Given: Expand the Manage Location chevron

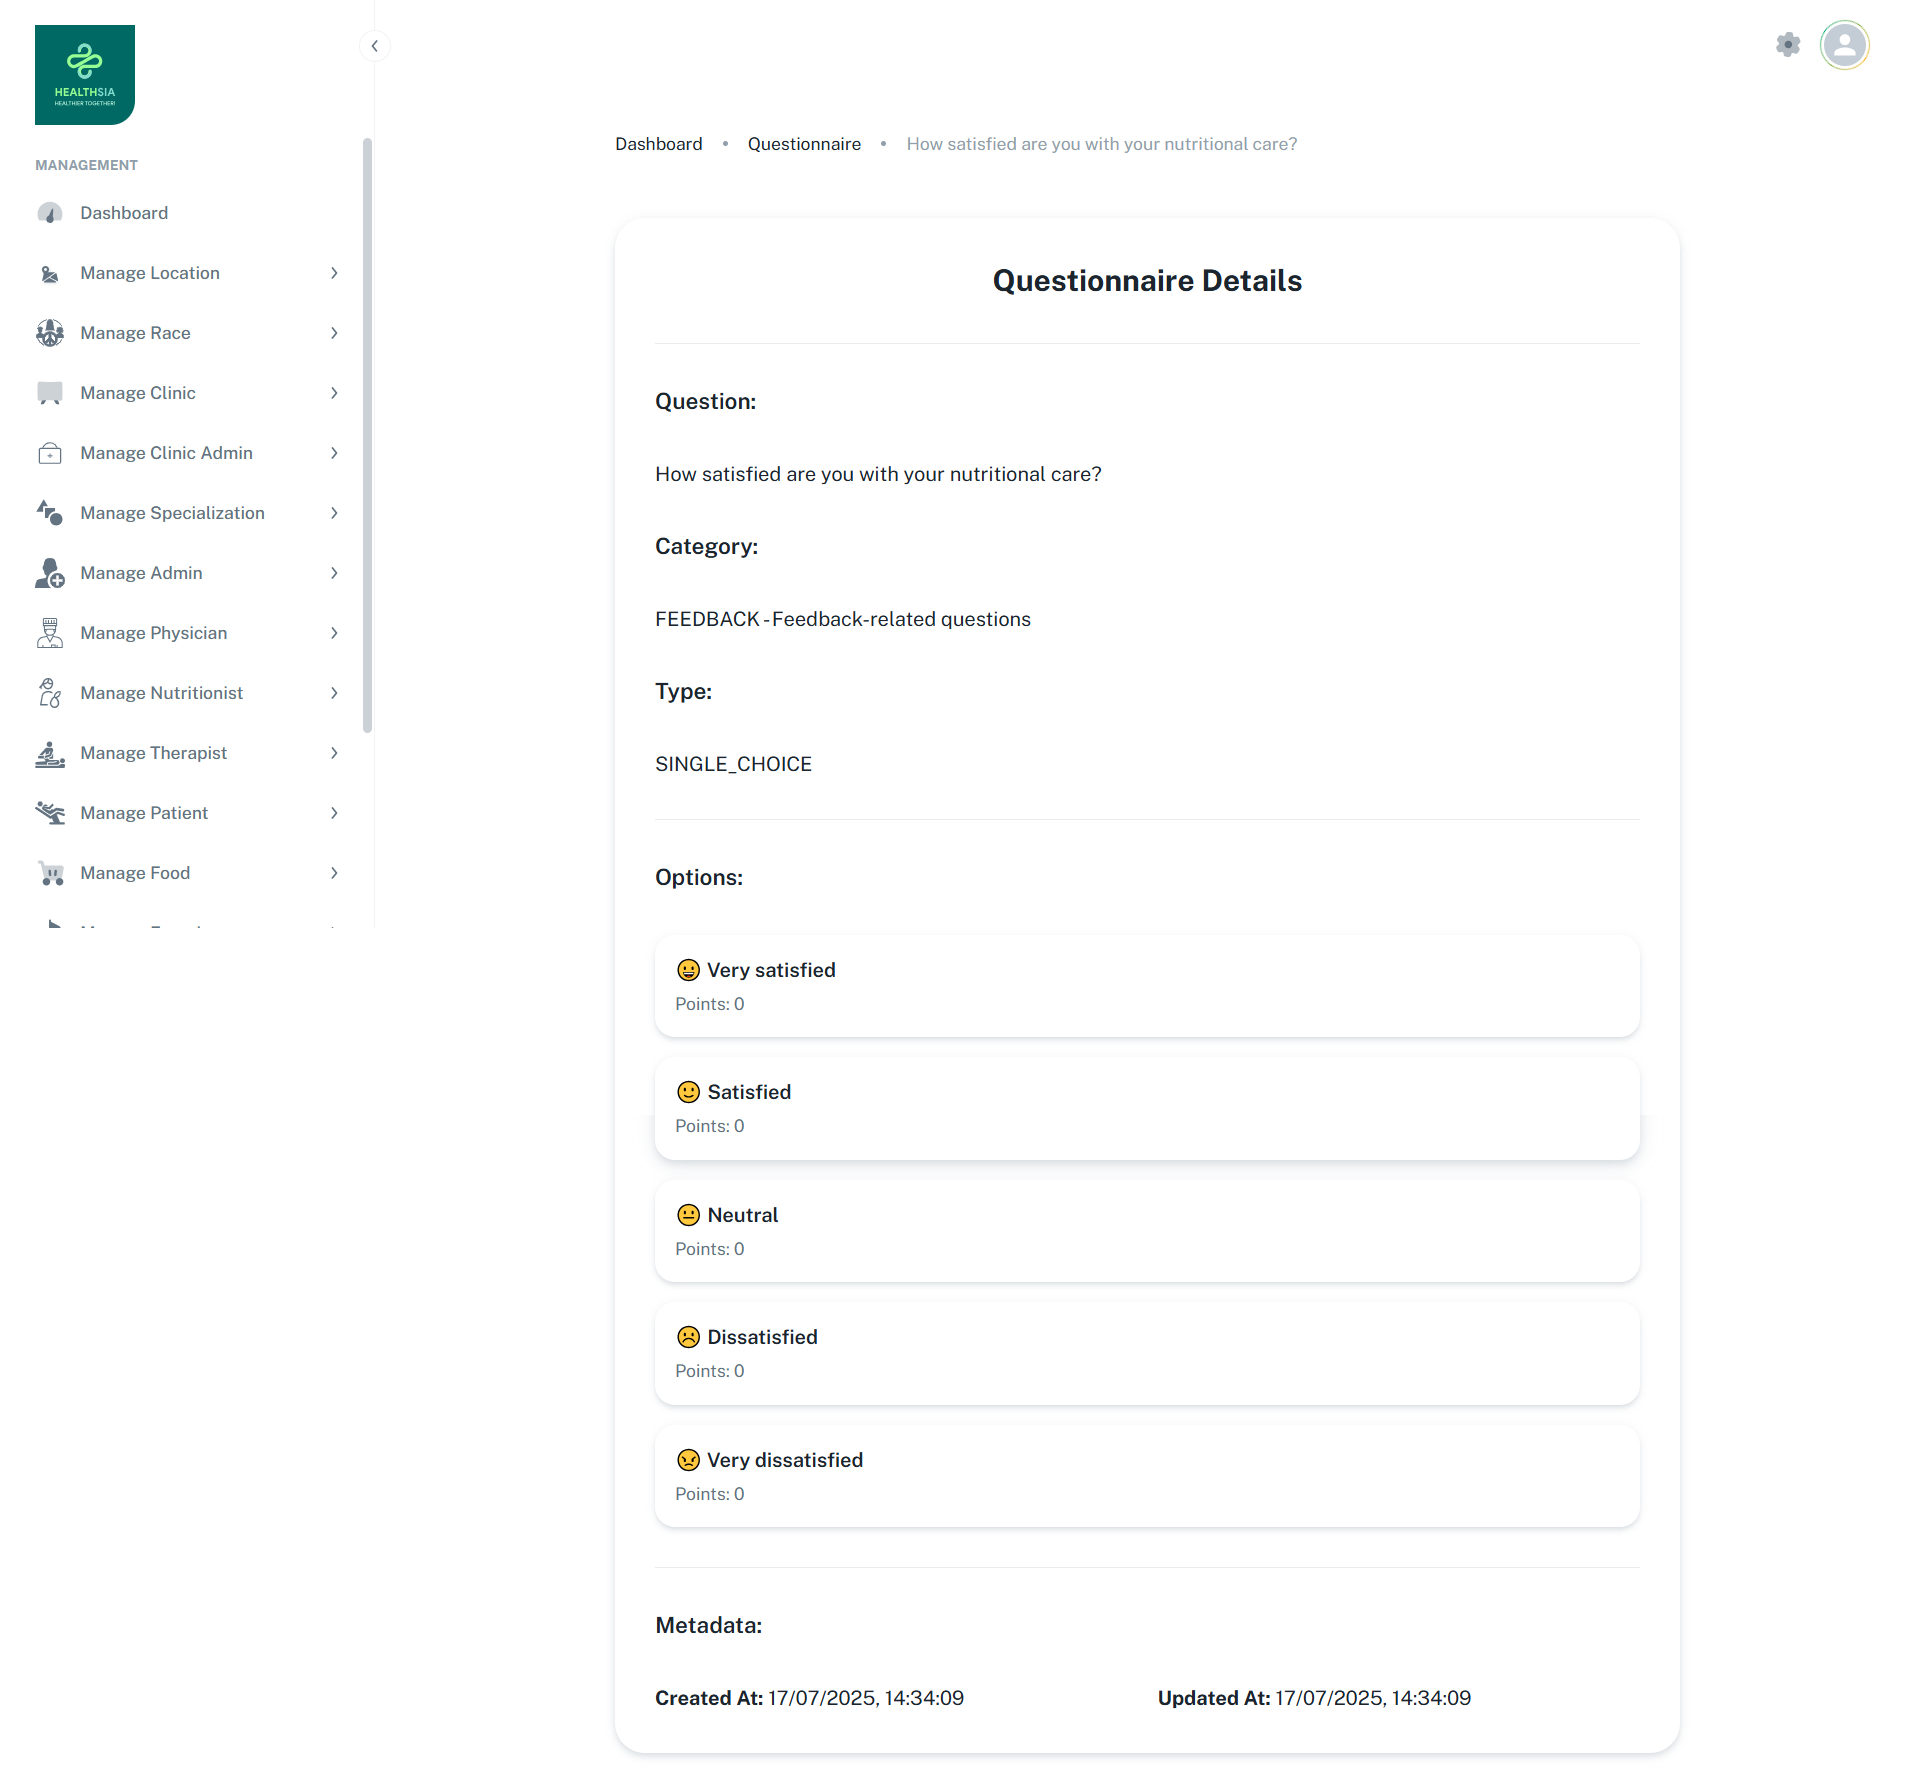Looking at the screenshot, I should pyautogui.click(x=334, y=273).
